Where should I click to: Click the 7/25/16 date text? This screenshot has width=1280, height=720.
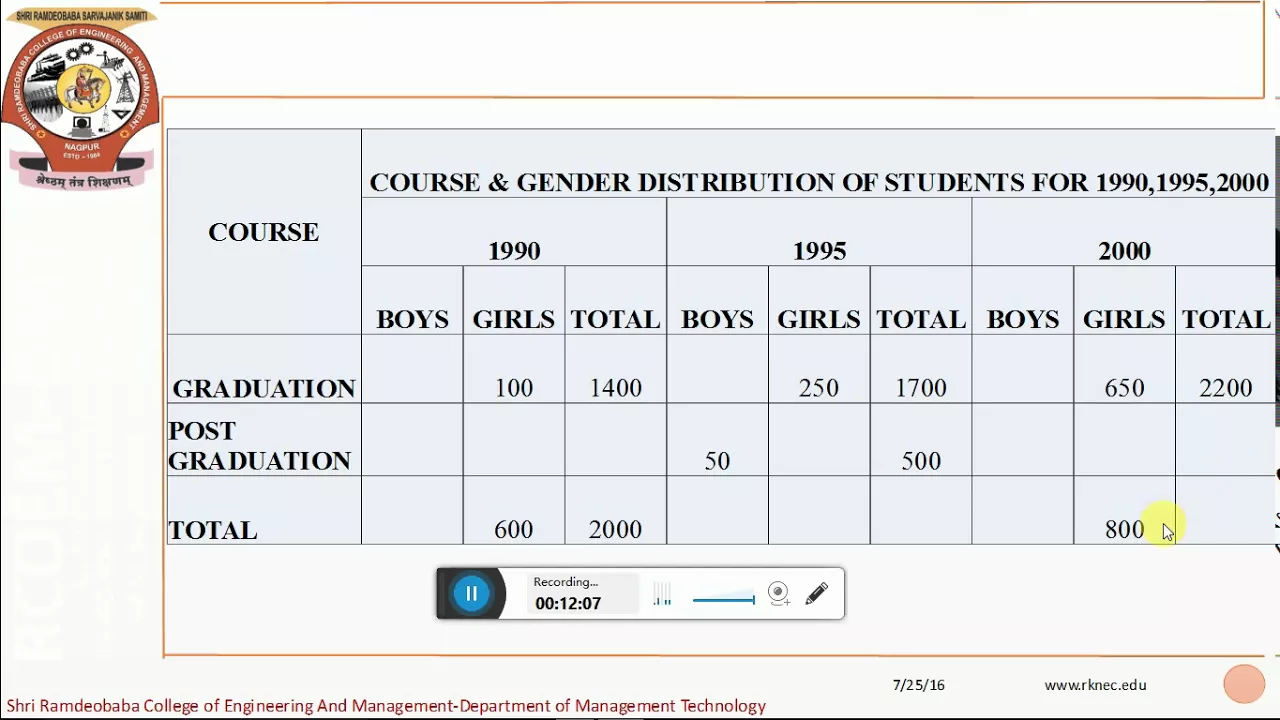pyautogui.click(x=919, y=685)
